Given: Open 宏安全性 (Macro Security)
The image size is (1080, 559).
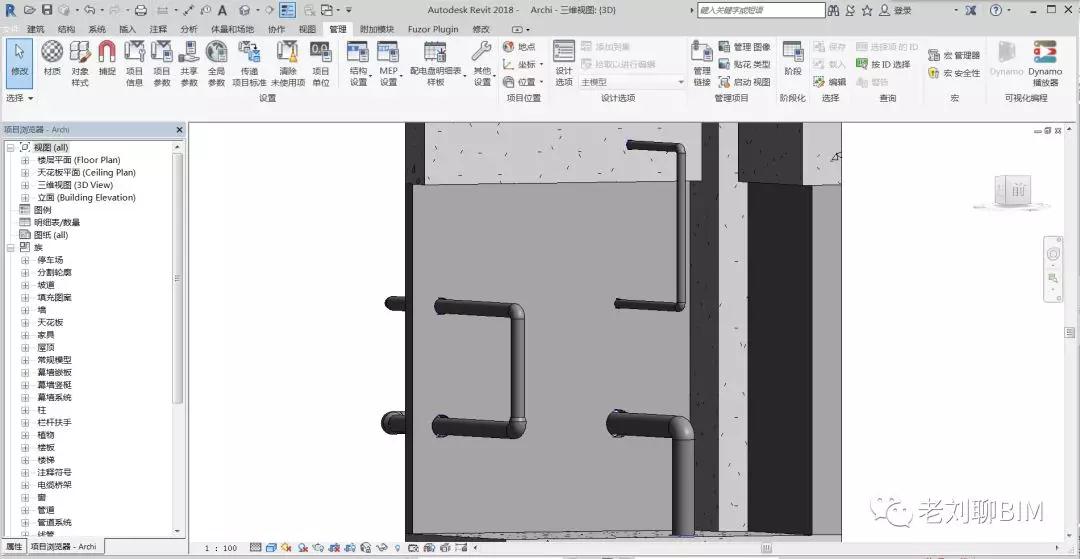Looking at the screenshot, I should click(954, 73).
